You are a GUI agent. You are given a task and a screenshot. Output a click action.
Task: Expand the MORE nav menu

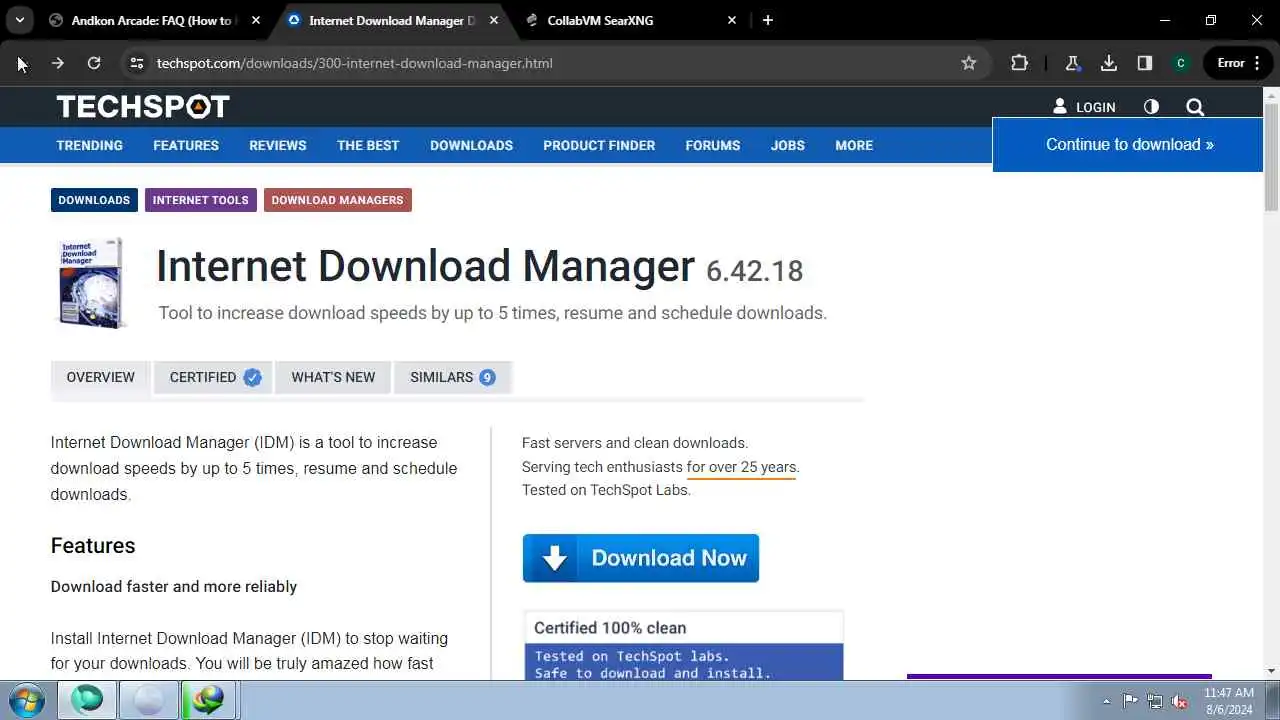pyautogui.click(x=854, y=145)
